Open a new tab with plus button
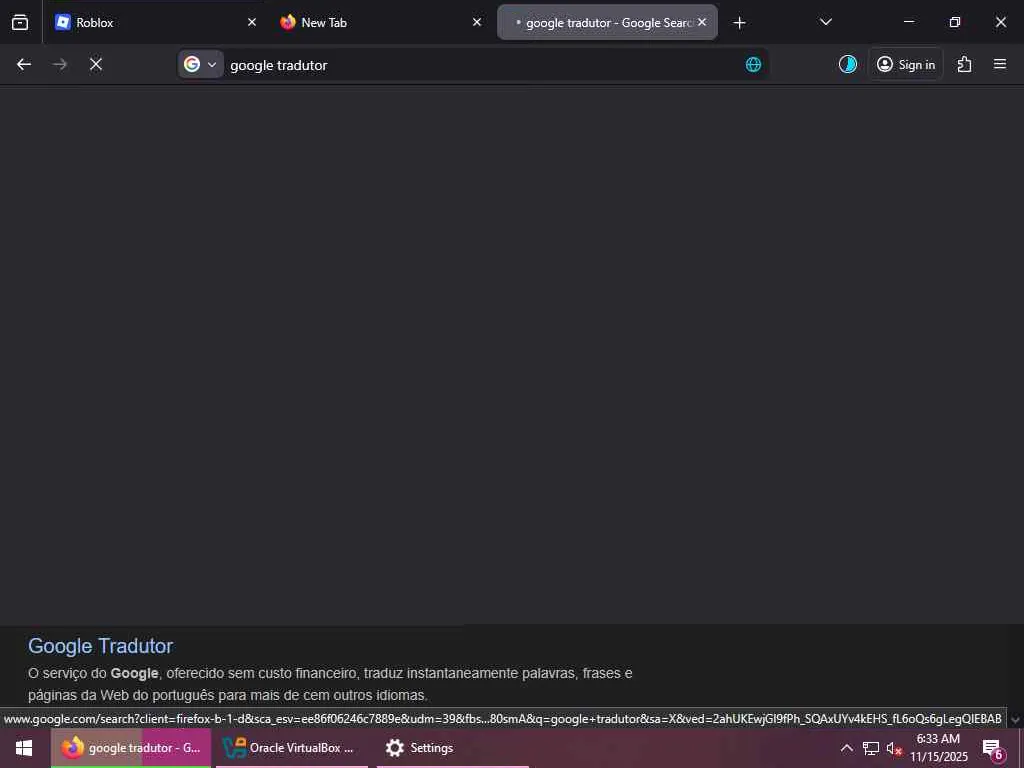 (x=739, y=23)
